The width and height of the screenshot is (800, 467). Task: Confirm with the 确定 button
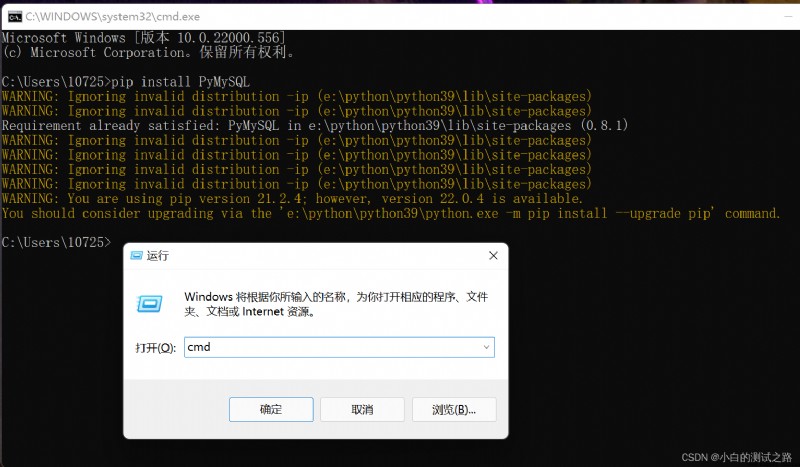[271, 409]
